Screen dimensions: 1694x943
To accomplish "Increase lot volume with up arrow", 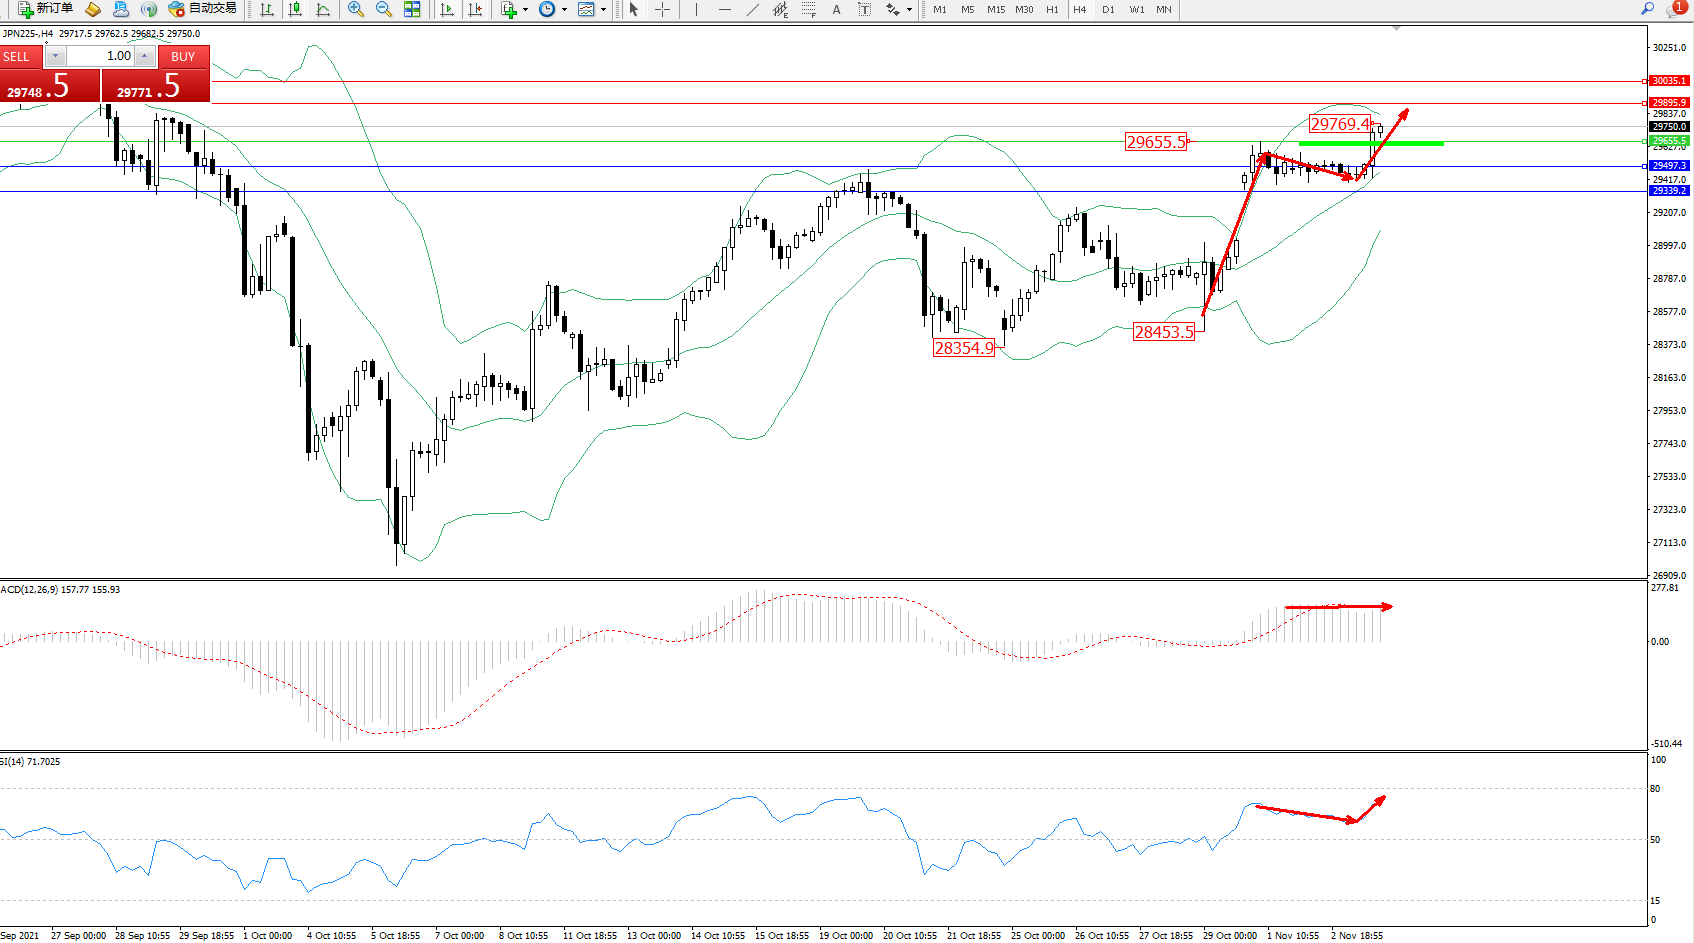I will click(145, 56).
